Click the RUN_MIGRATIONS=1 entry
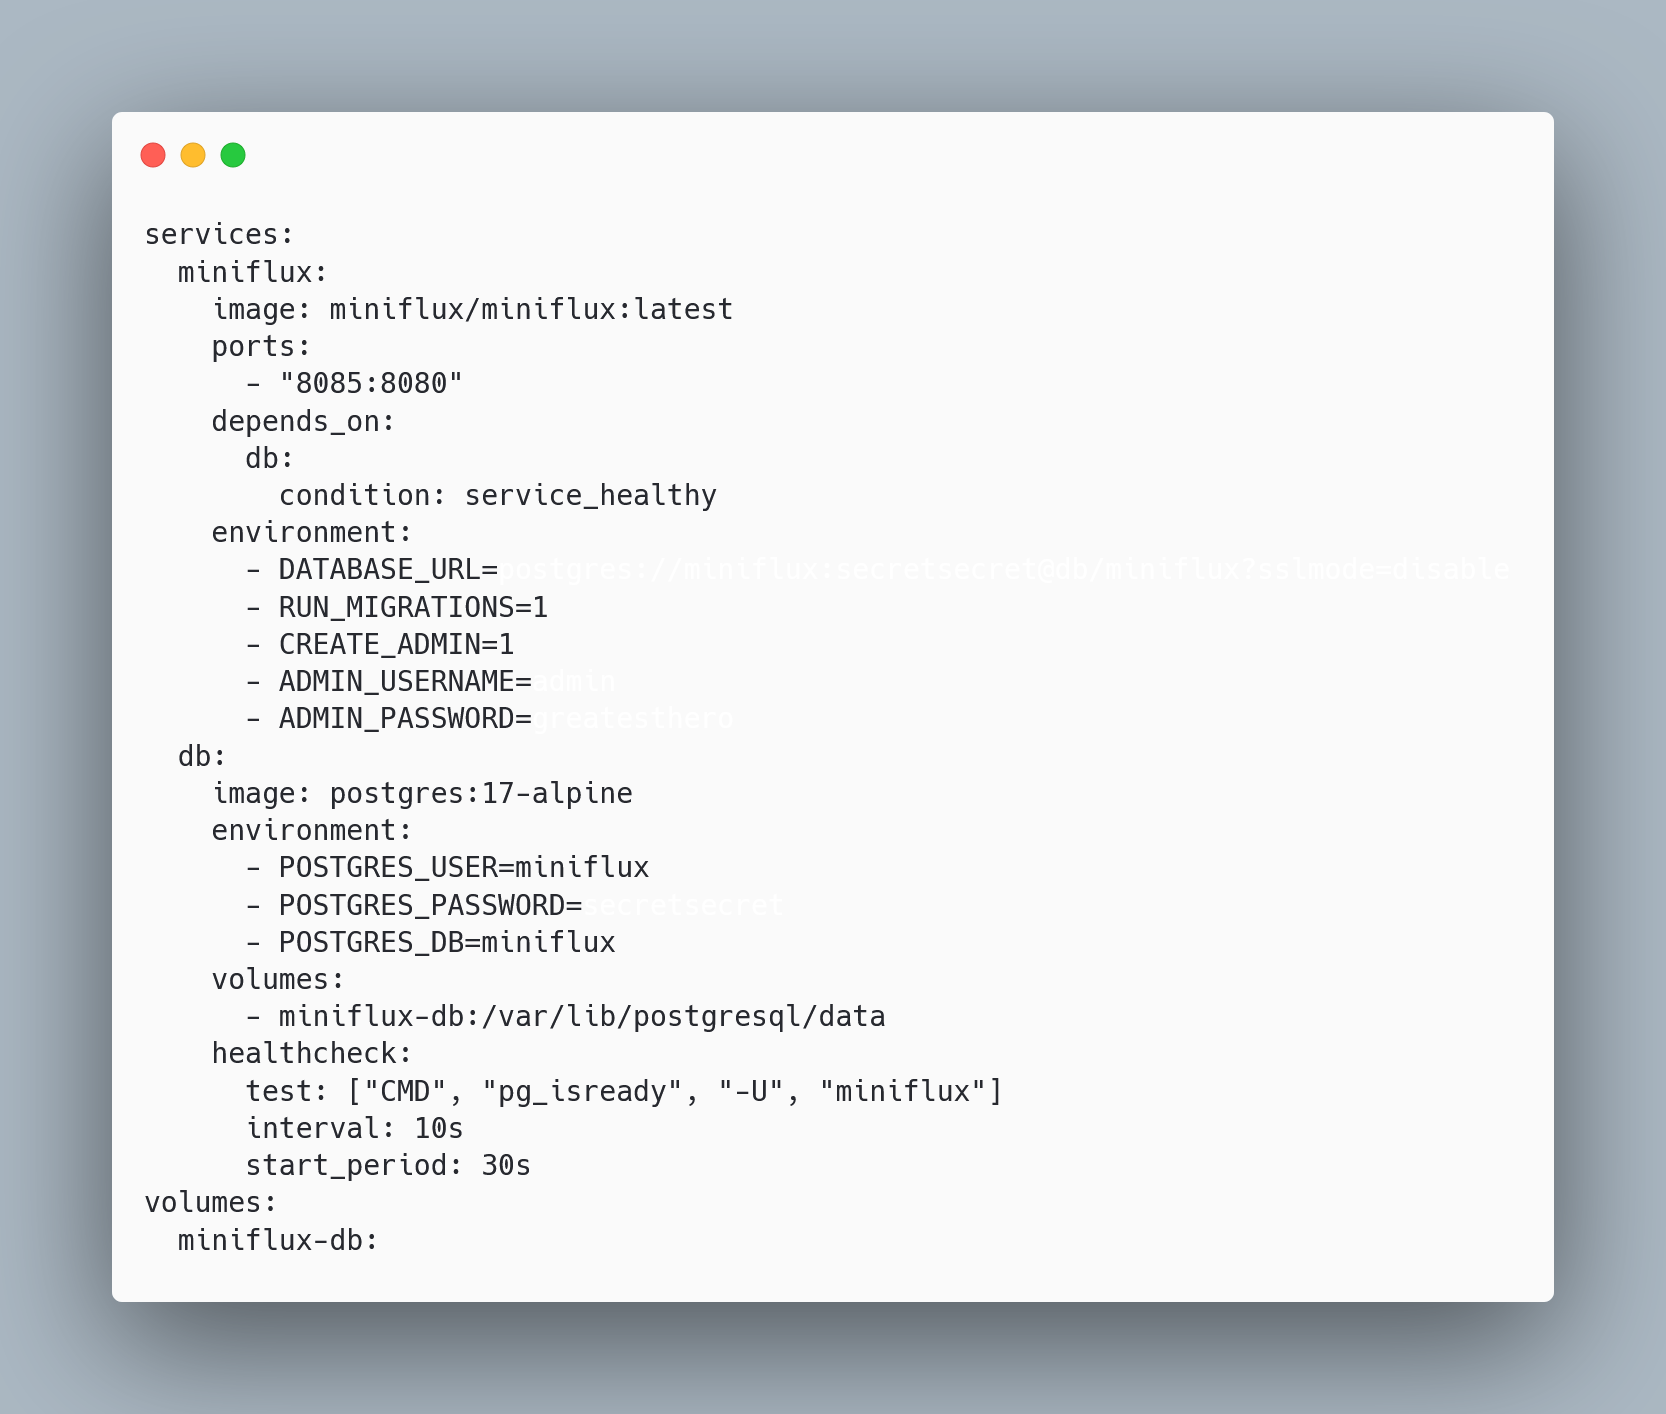 click(x=413, y=607)
